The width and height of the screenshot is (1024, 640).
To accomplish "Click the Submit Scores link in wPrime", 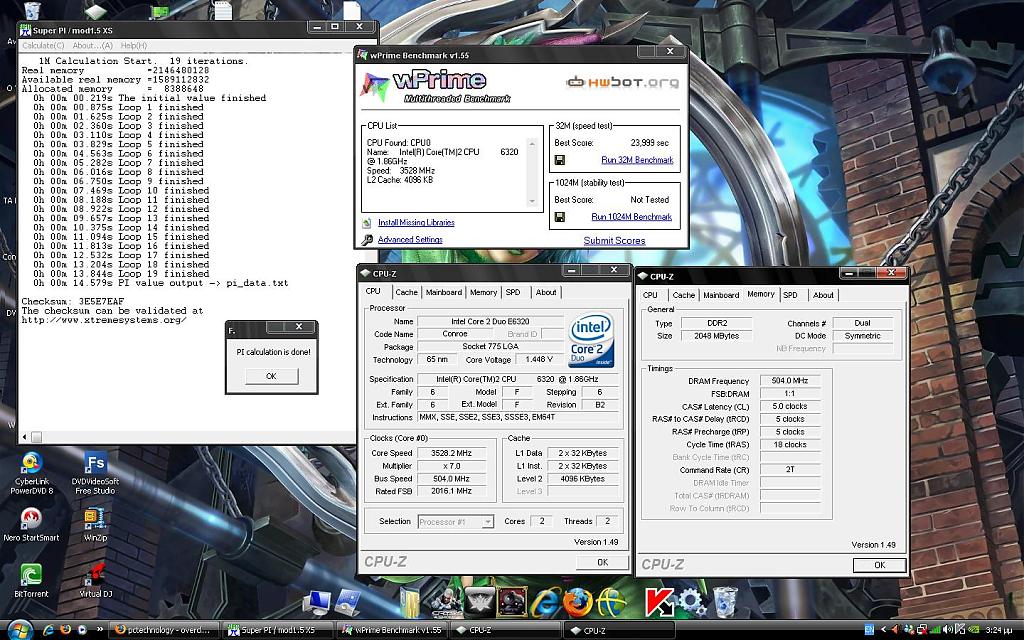I will point(615,240).
